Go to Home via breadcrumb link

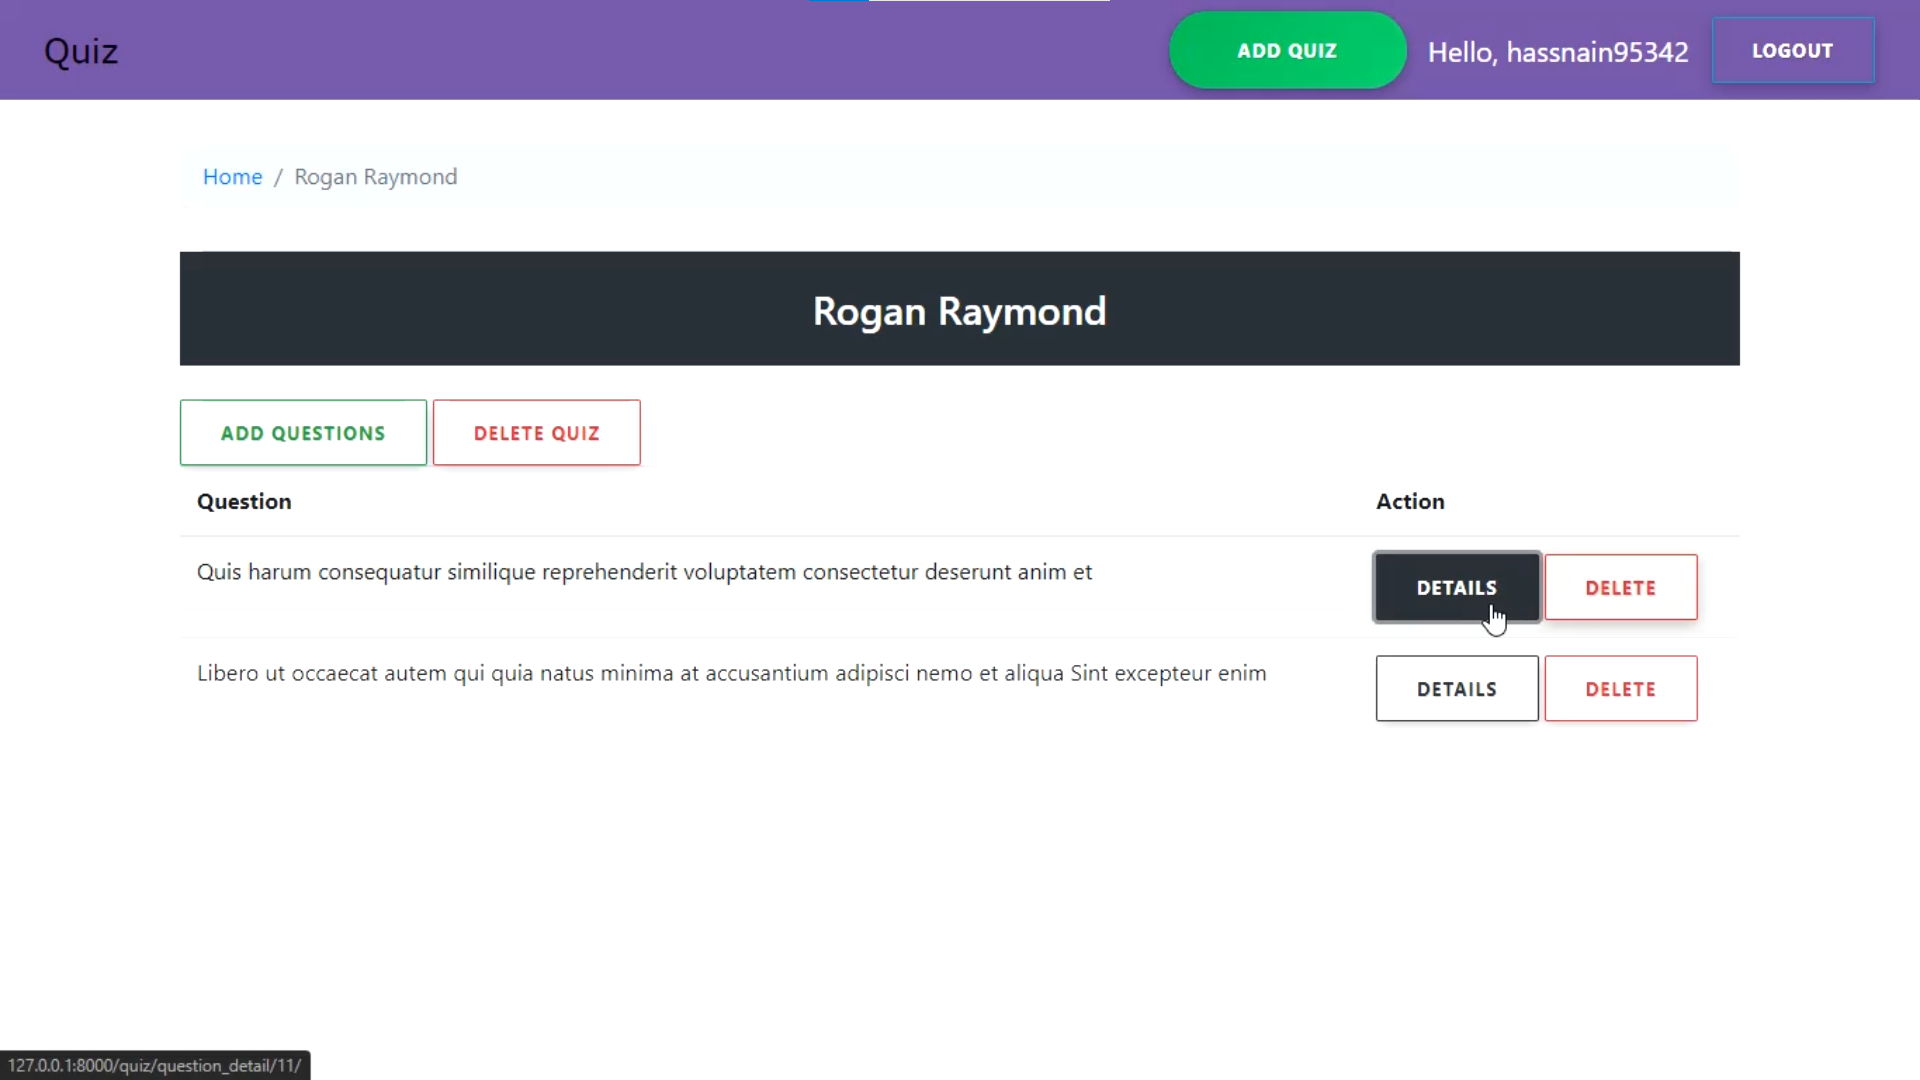(232, 177)
